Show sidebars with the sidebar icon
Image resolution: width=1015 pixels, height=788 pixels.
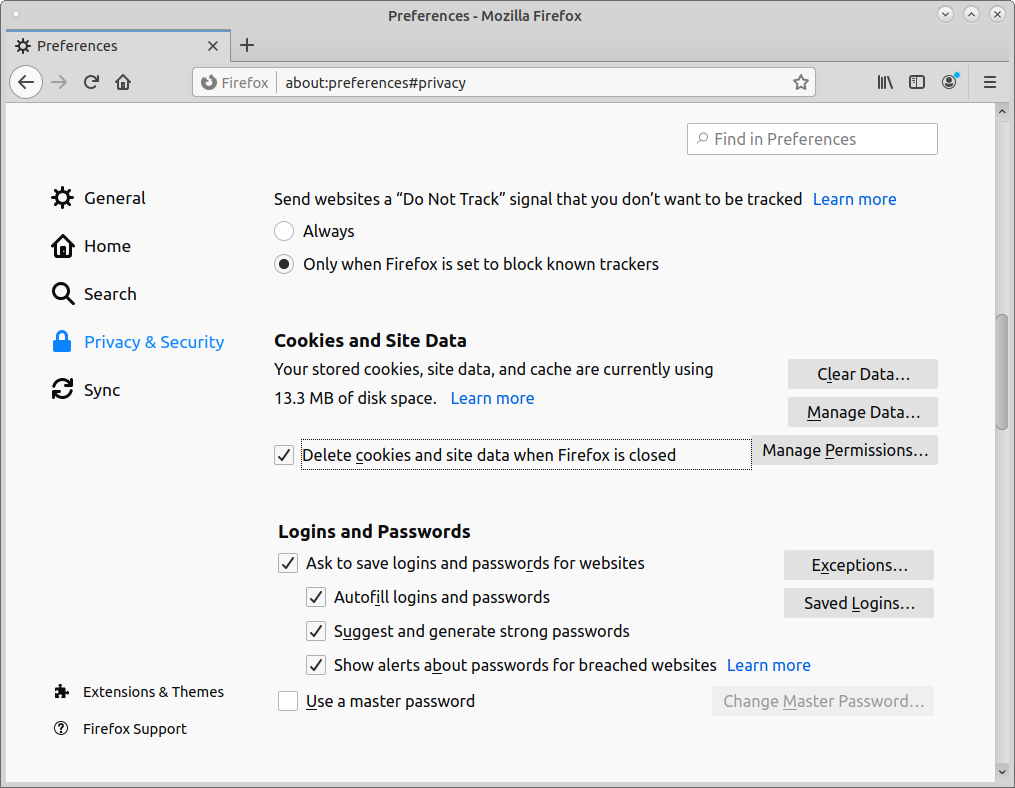pyautogui.click(x=917, y=82)
